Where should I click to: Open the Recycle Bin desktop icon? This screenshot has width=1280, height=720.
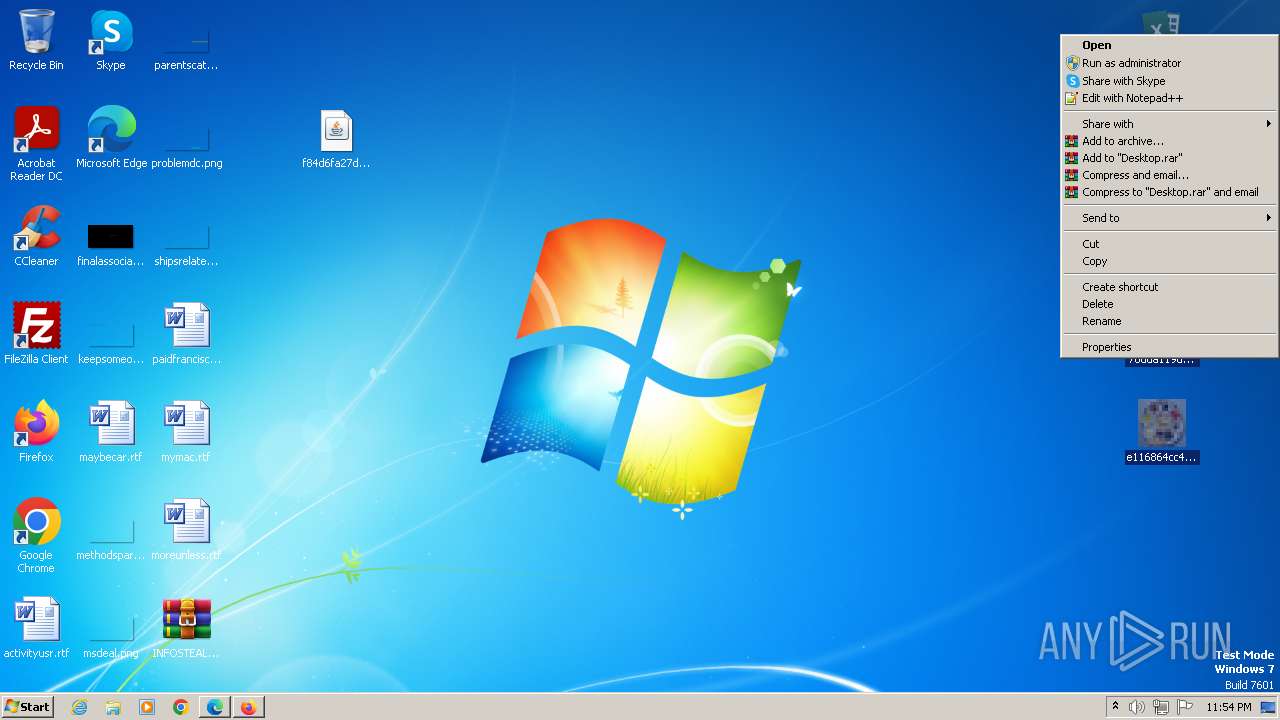tap(36, 40)
